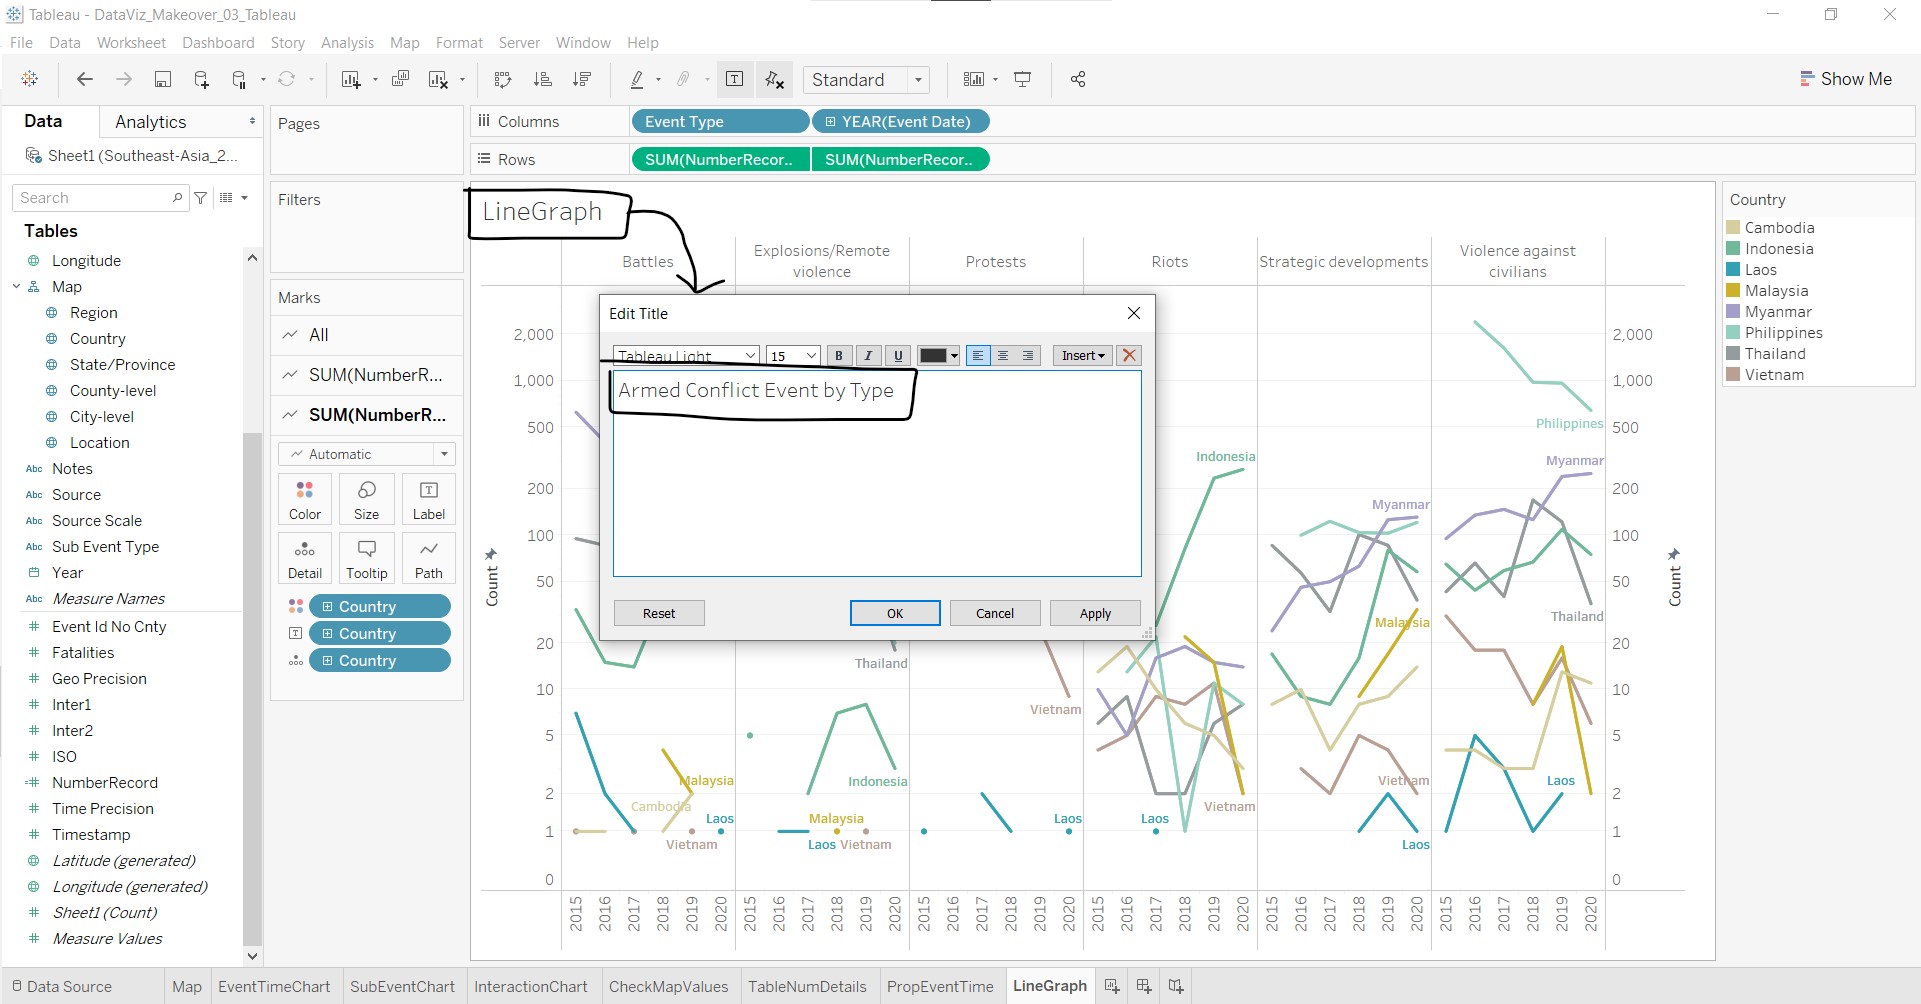This screenshot has width=1921, height=1004.
Task: Toggle Bold formatting in Edit Title
Action: pos(839,356)
